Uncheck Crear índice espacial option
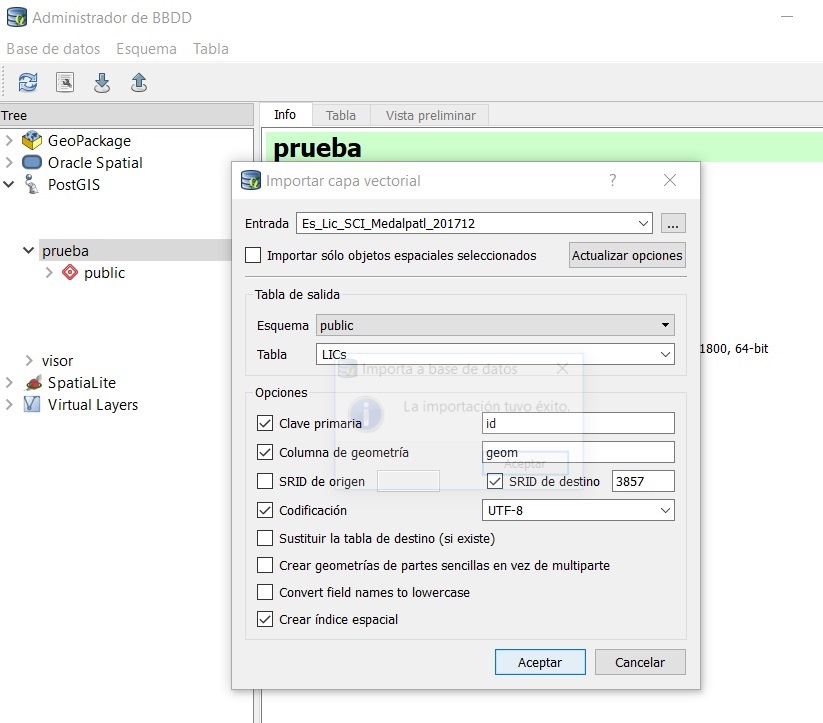The height and width of the screenshot is (723, 823). pyautogui.click(x=265, y=620)
